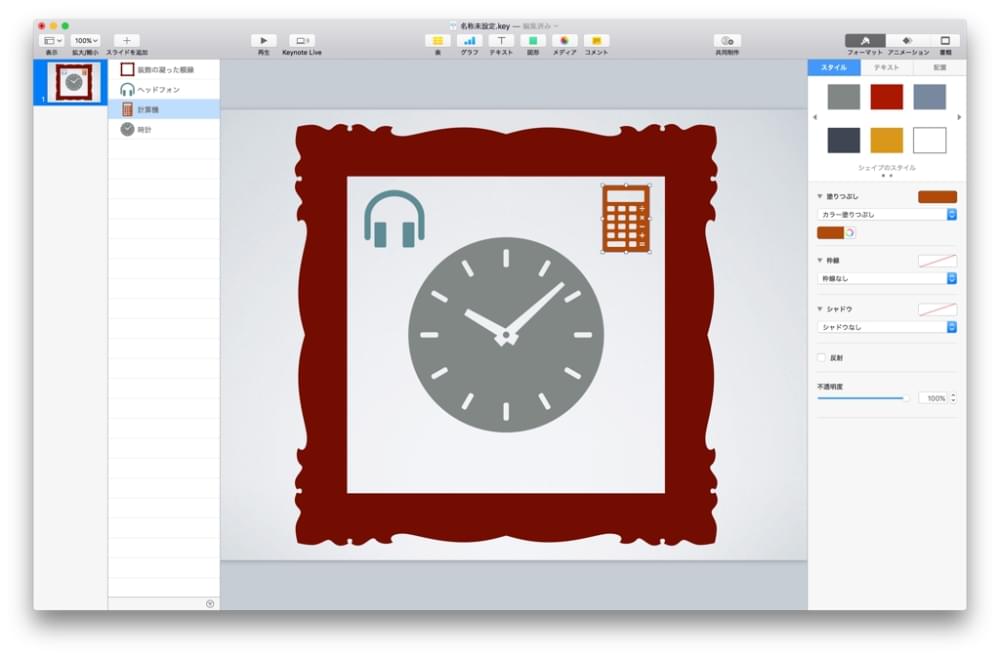Add a comment with コメント icon
This screenshot has height=658, width=1000.
[x=596, y=41]
